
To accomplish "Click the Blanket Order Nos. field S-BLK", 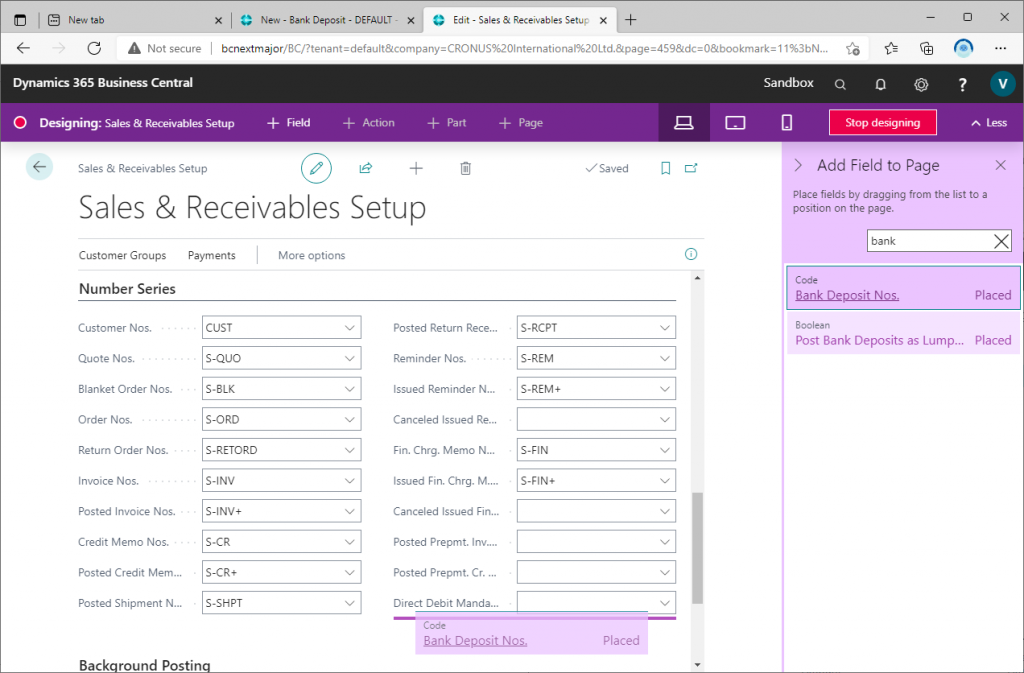I will (x=281, y=389).
